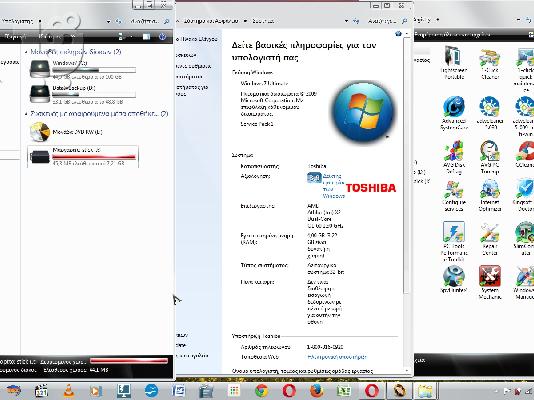Open Media Player Classic from the taskbar
The image size is (534, 400).
(41, 391)
